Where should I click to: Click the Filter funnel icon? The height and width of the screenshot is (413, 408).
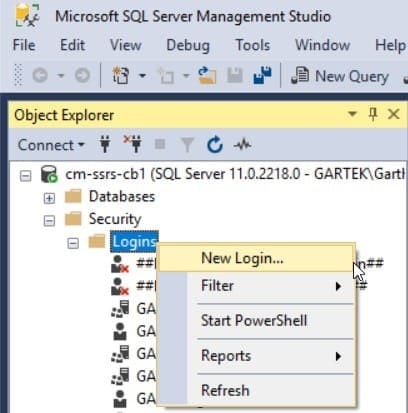187,145
